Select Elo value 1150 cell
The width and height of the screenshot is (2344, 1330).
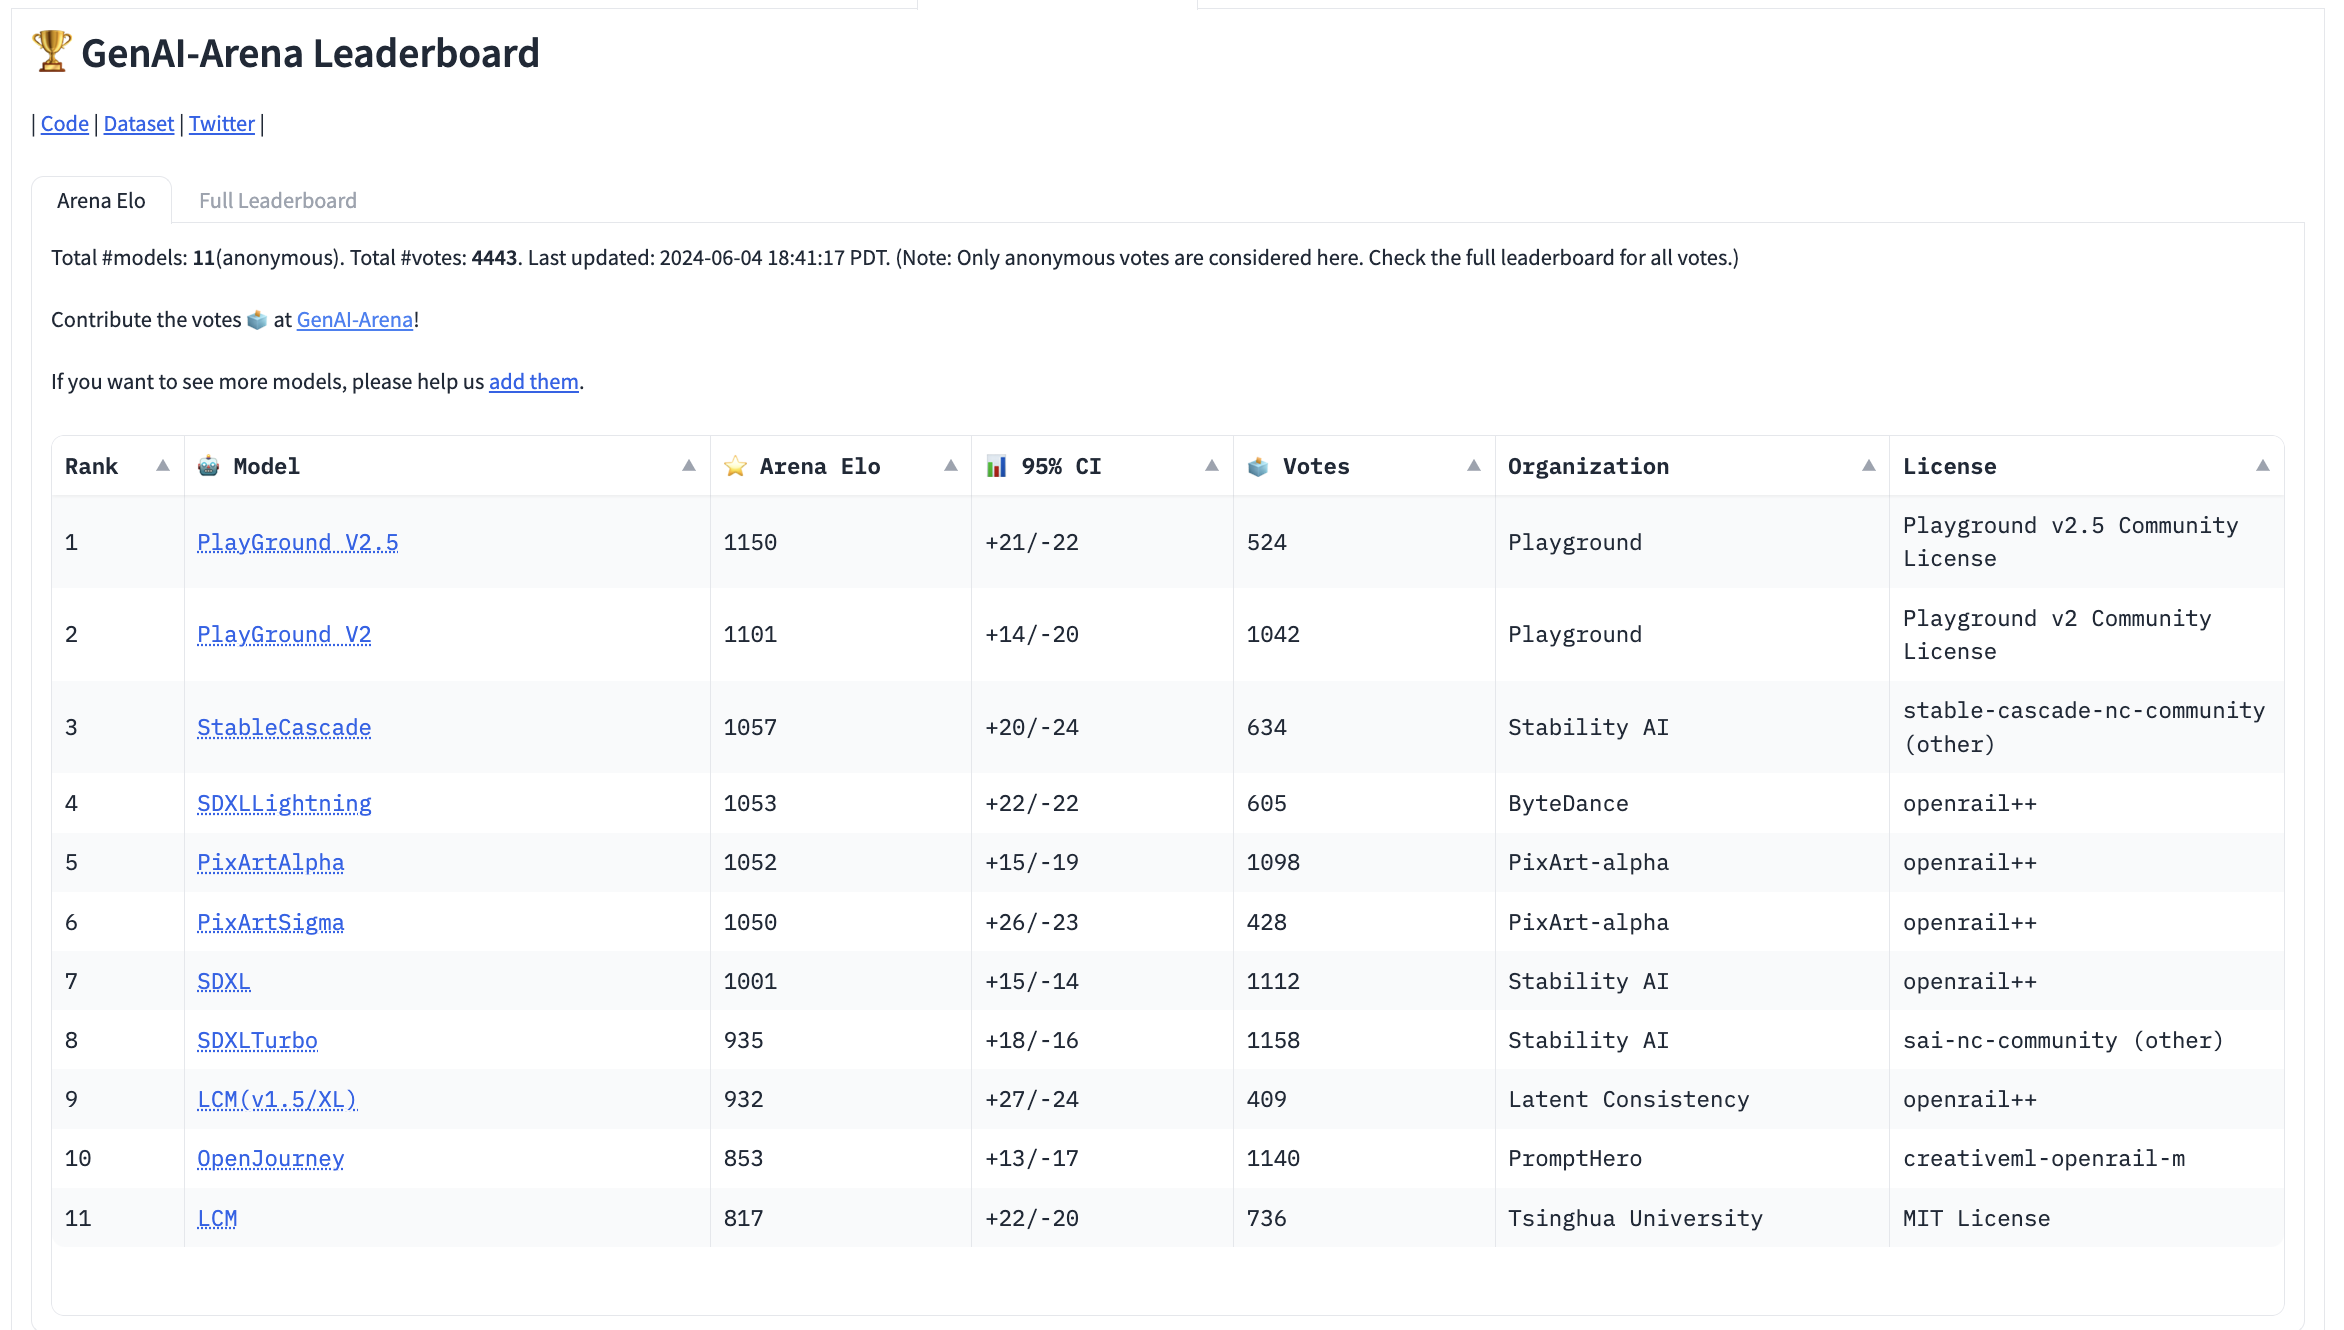[841, 542]
